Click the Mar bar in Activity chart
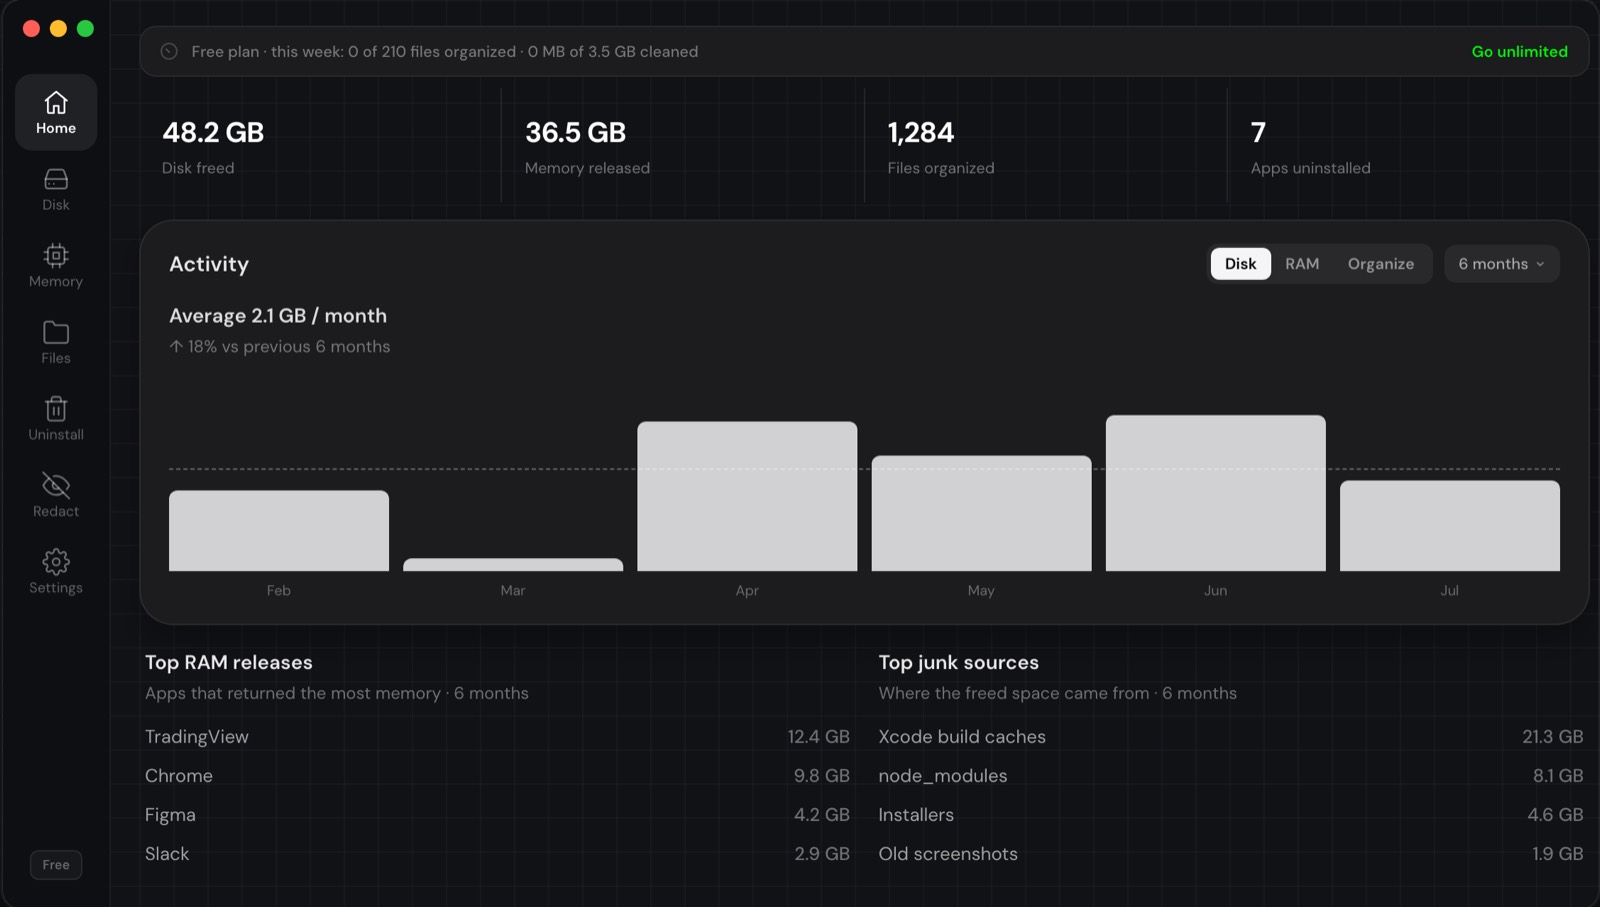The image size is (1600, 907). [513, 565]
